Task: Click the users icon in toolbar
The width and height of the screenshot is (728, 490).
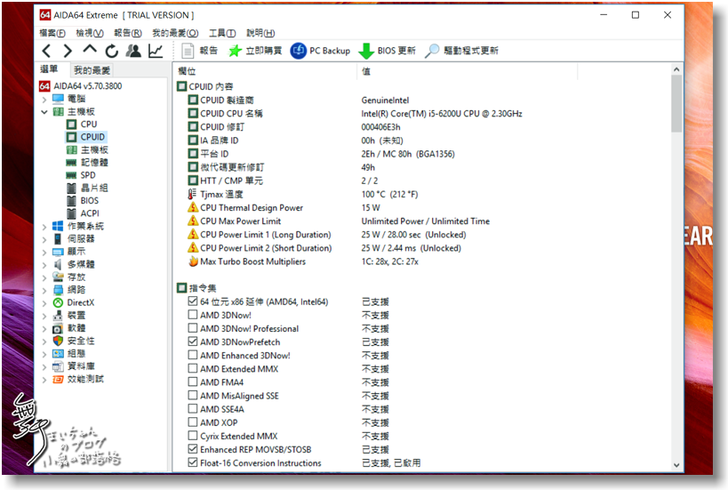Action: [134, 51]
